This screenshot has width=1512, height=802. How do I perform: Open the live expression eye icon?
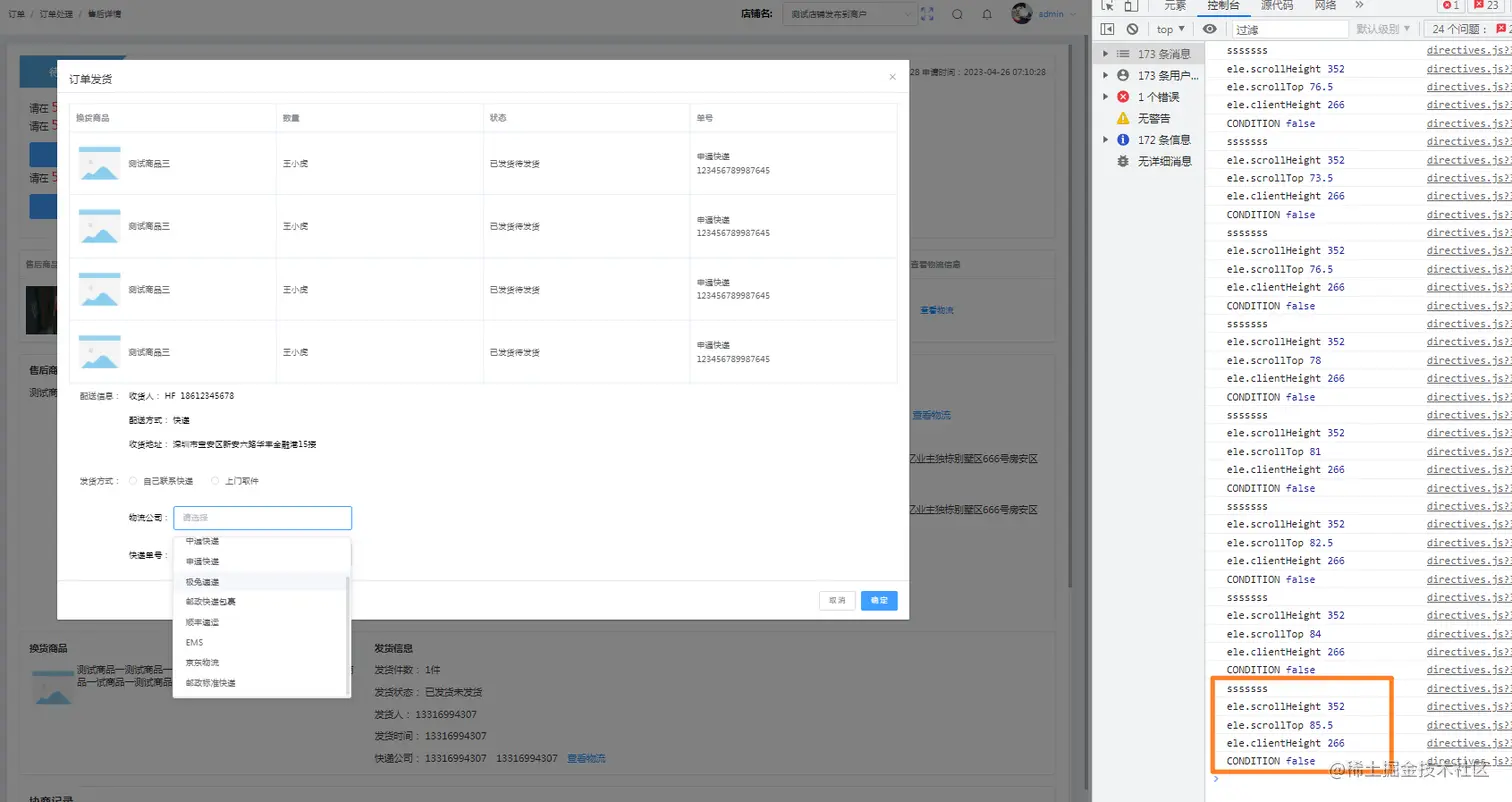coord(1210,29)
